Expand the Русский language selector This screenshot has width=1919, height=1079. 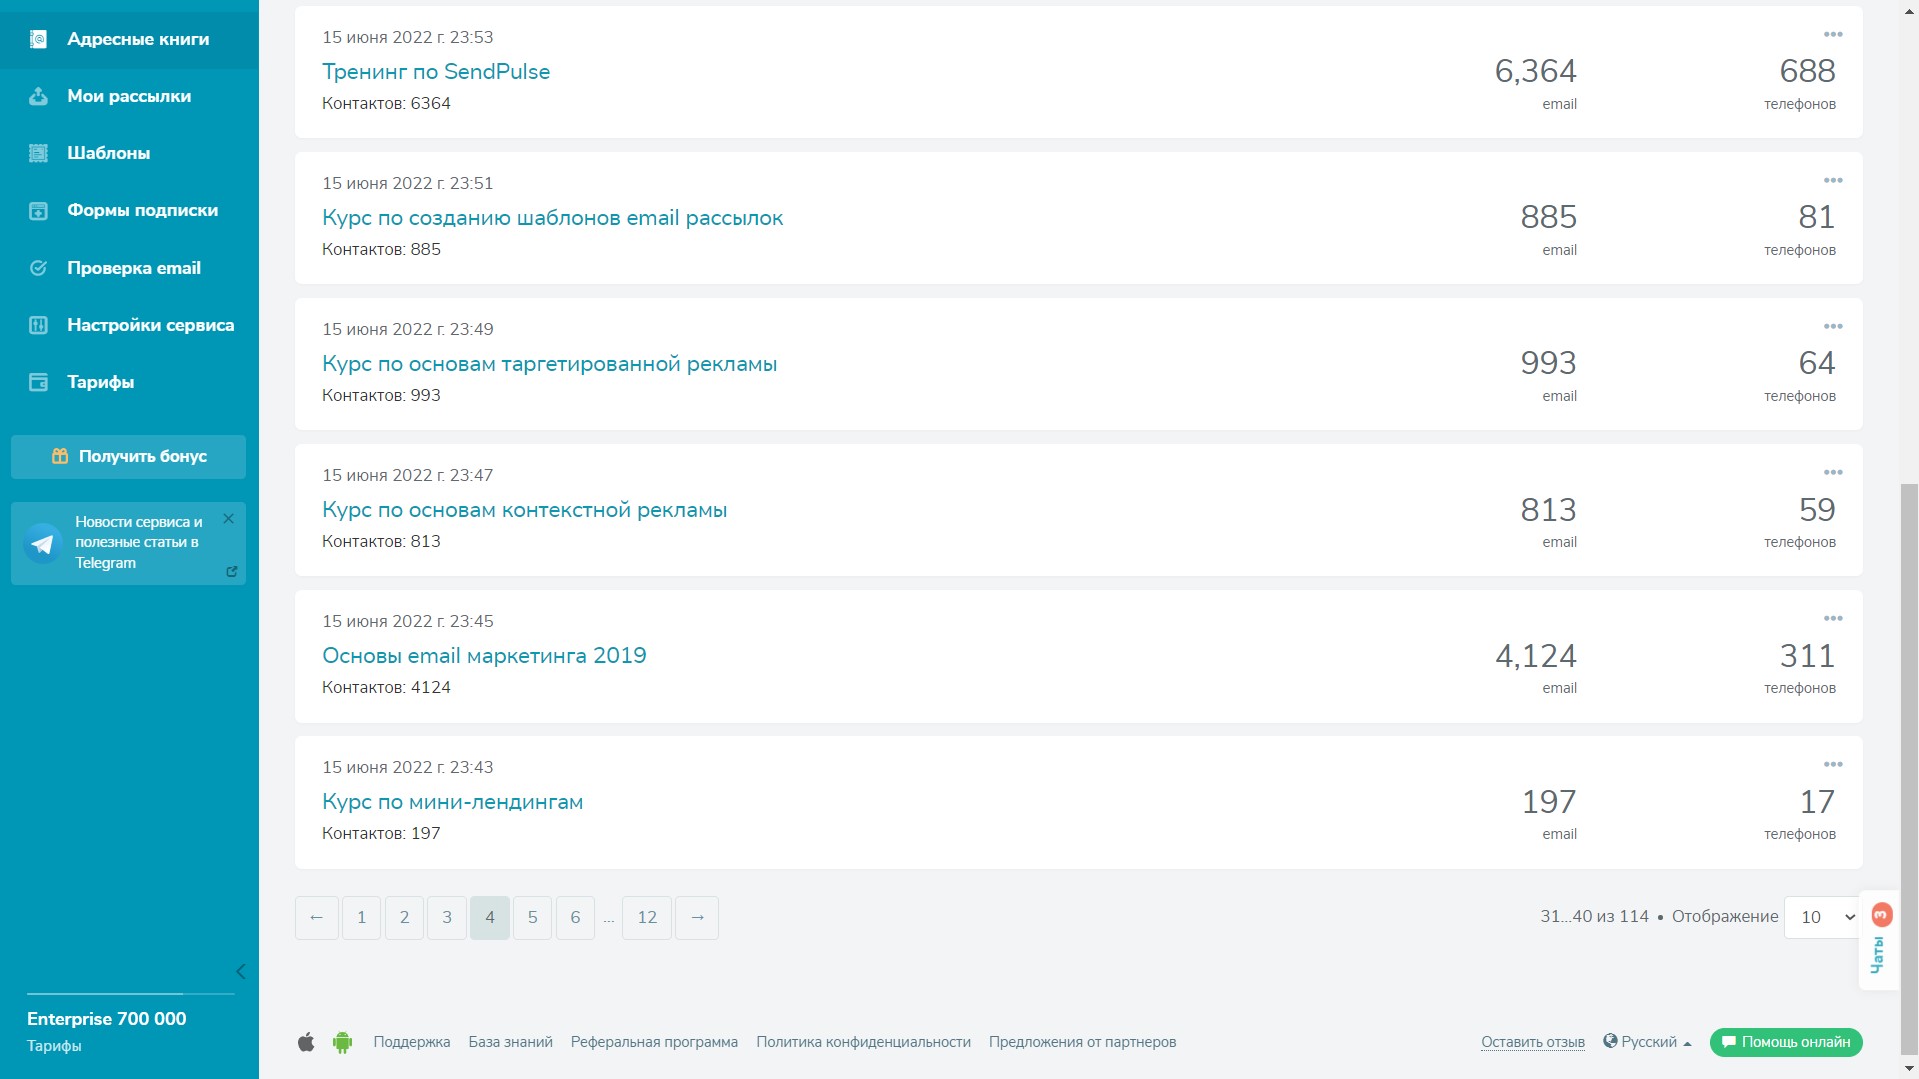pos(1647,1042)
